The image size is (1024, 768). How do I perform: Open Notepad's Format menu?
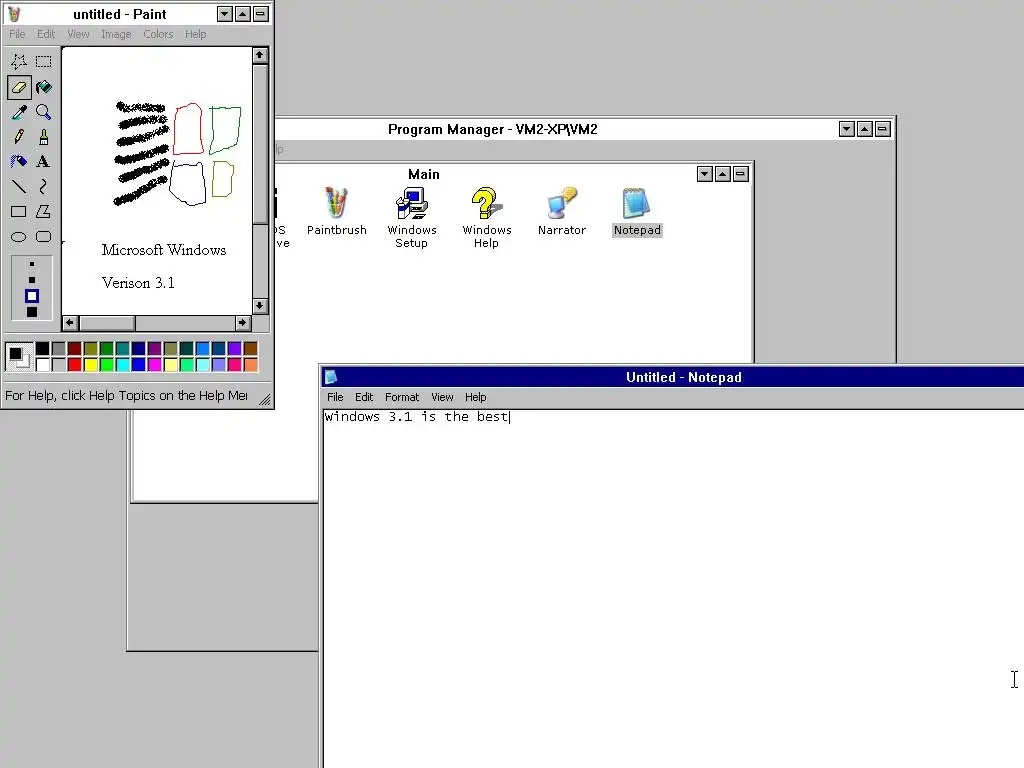pyautogui.click(x=402, y=397)
